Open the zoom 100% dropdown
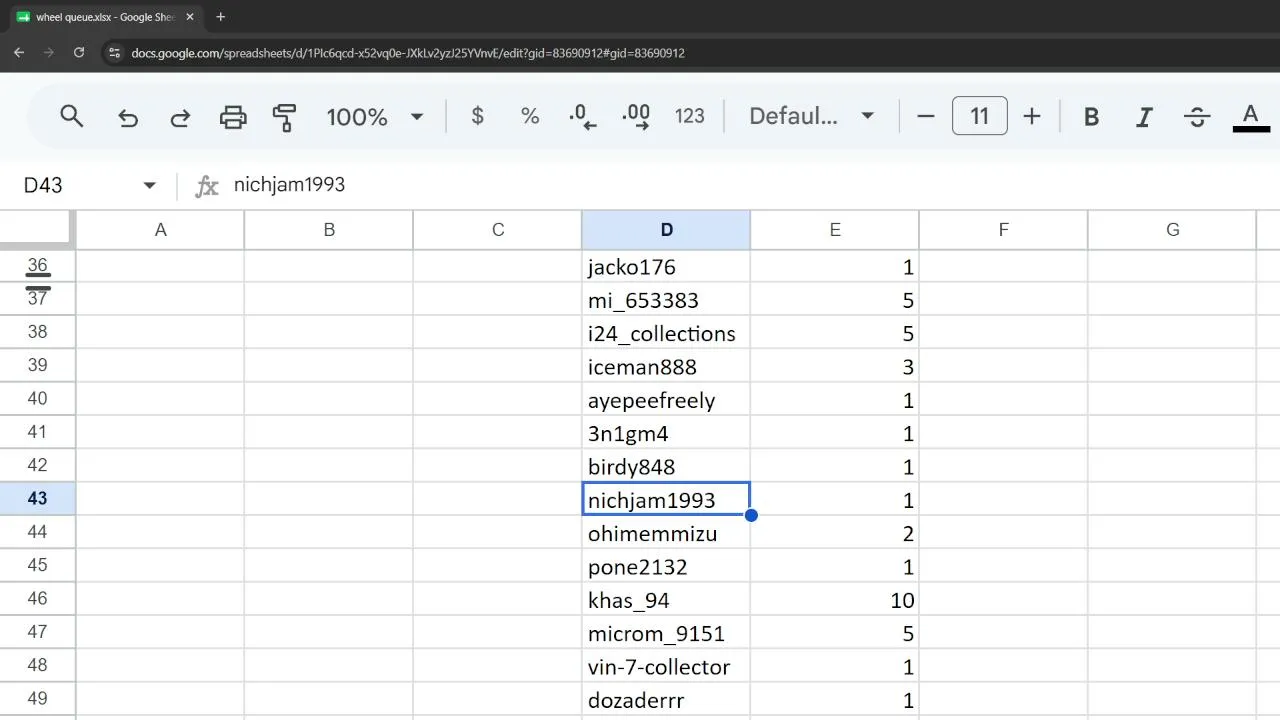1280x720 pixels. (x=375, y=116)
